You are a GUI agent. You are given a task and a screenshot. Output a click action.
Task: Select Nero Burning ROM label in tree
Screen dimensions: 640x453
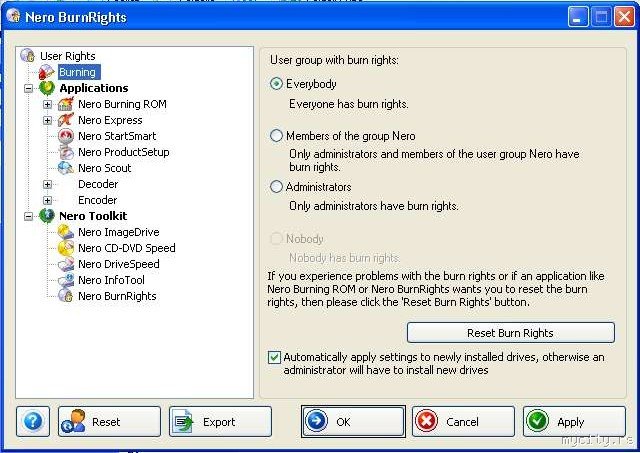point(122,104)
